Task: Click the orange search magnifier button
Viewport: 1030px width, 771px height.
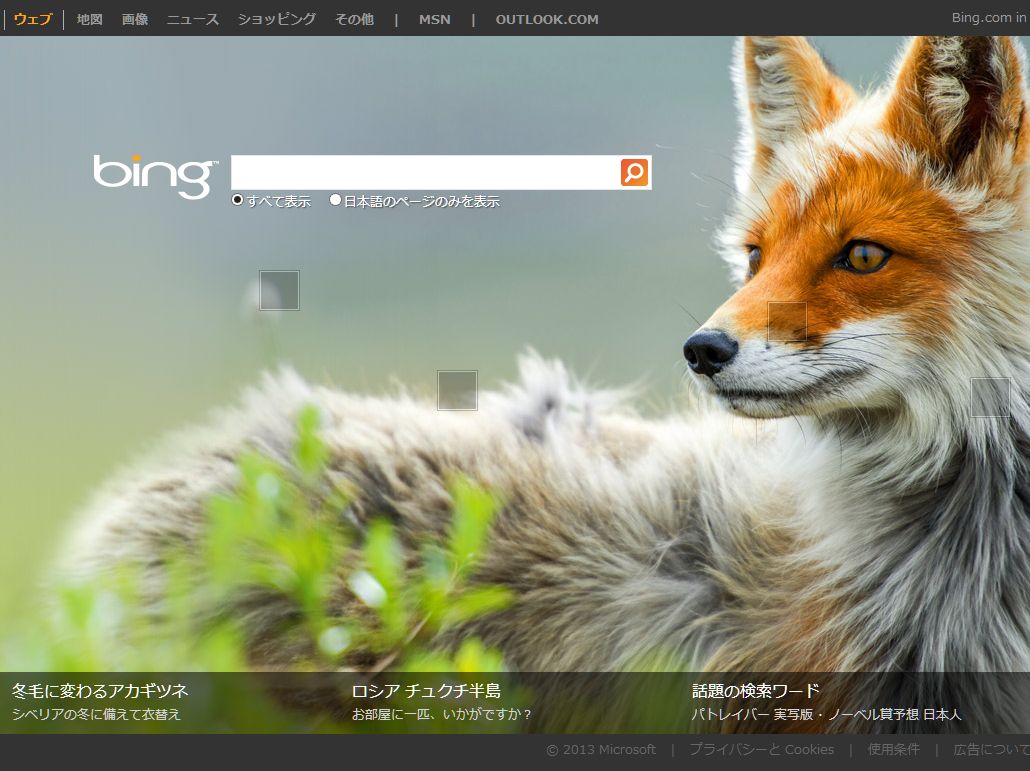Action: click(x=634, y=172)
